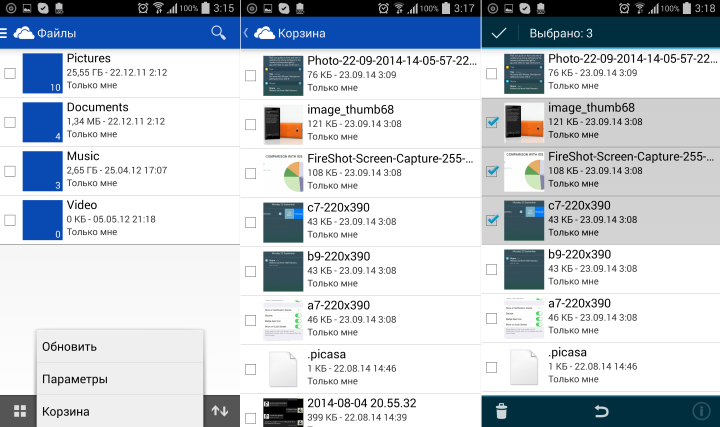
Task: Go back using Корзина header arrow
Action: point(247,33)
